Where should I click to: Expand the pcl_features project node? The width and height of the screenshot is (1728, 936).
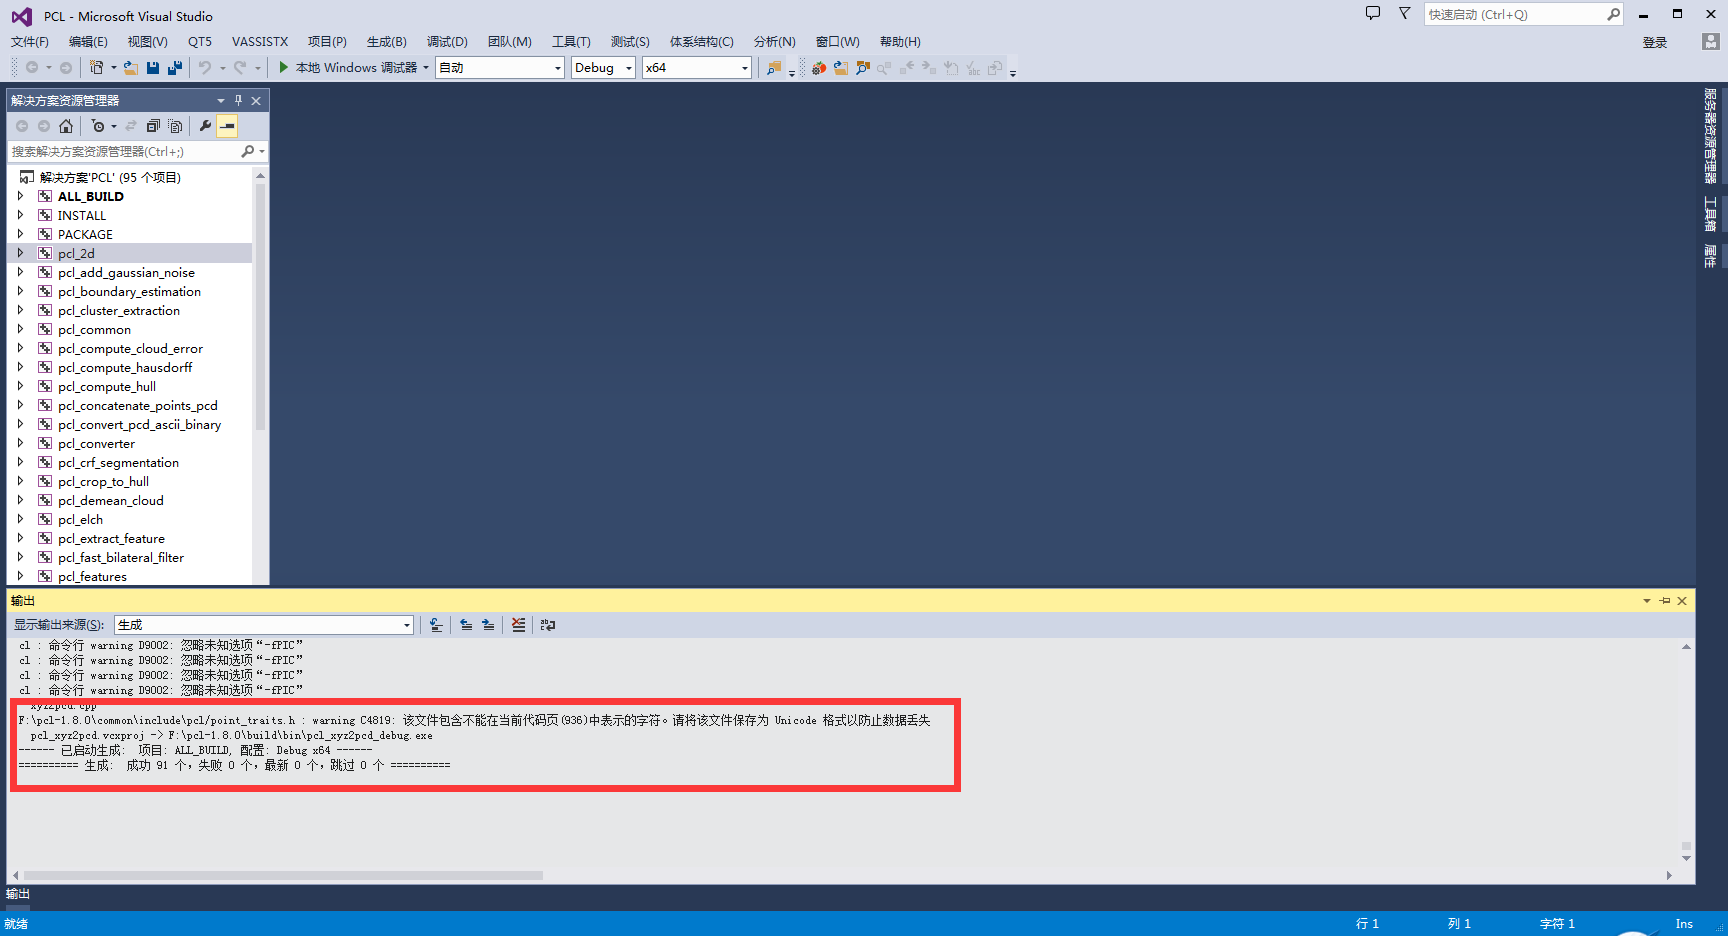tap(20, 576)
